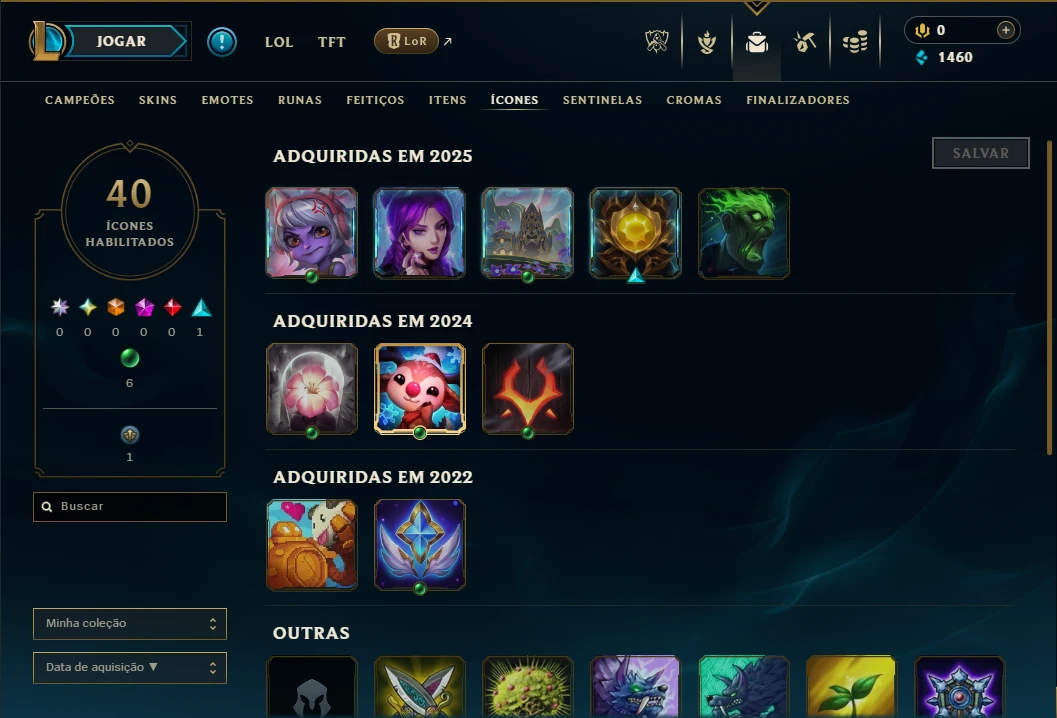Click the vertical scrollbar on the right
Screen dimensions: 1057x718
pyautogui.click(x=1049, y=297)
